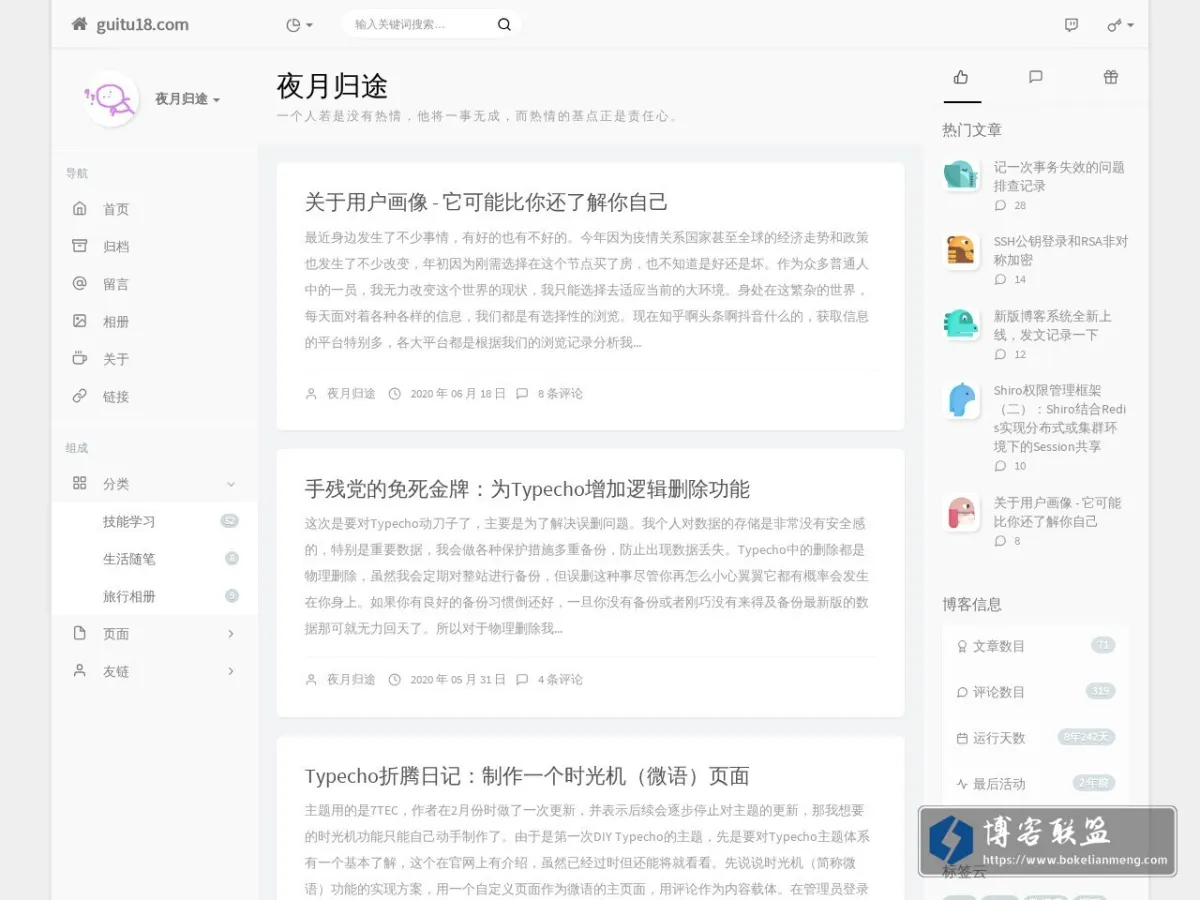This screenshot has height=900, width=1200.
Task: Click the 4 条评论 comments link
Action: 560,680
